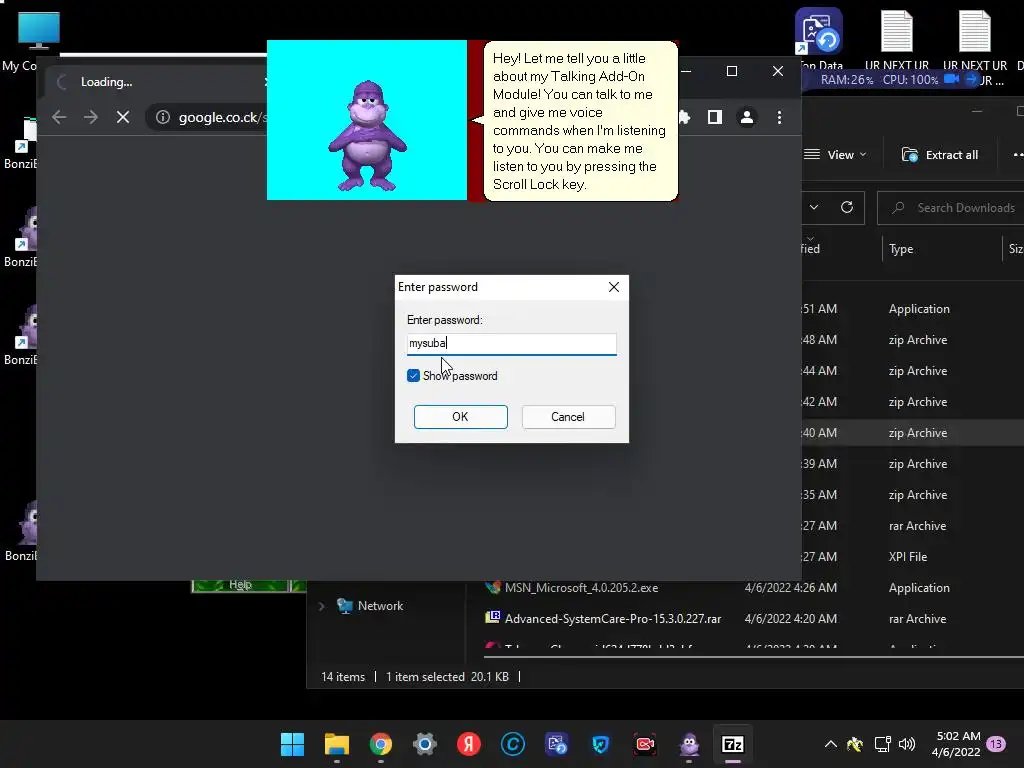Click the BonziBuddy purple gorilla character
Viewport: 1024px width, 768px height.
tap(368, 136)
